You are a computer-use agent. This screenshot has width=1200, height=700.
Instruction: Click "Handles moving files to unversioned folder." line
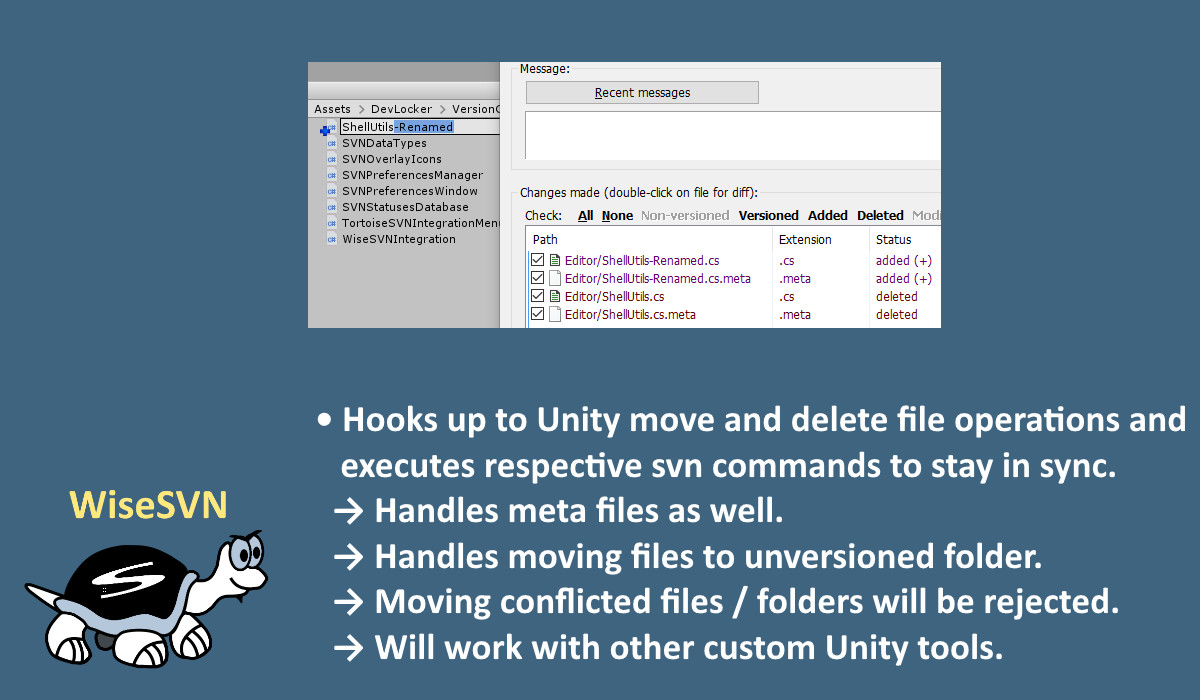click(688, 556)
